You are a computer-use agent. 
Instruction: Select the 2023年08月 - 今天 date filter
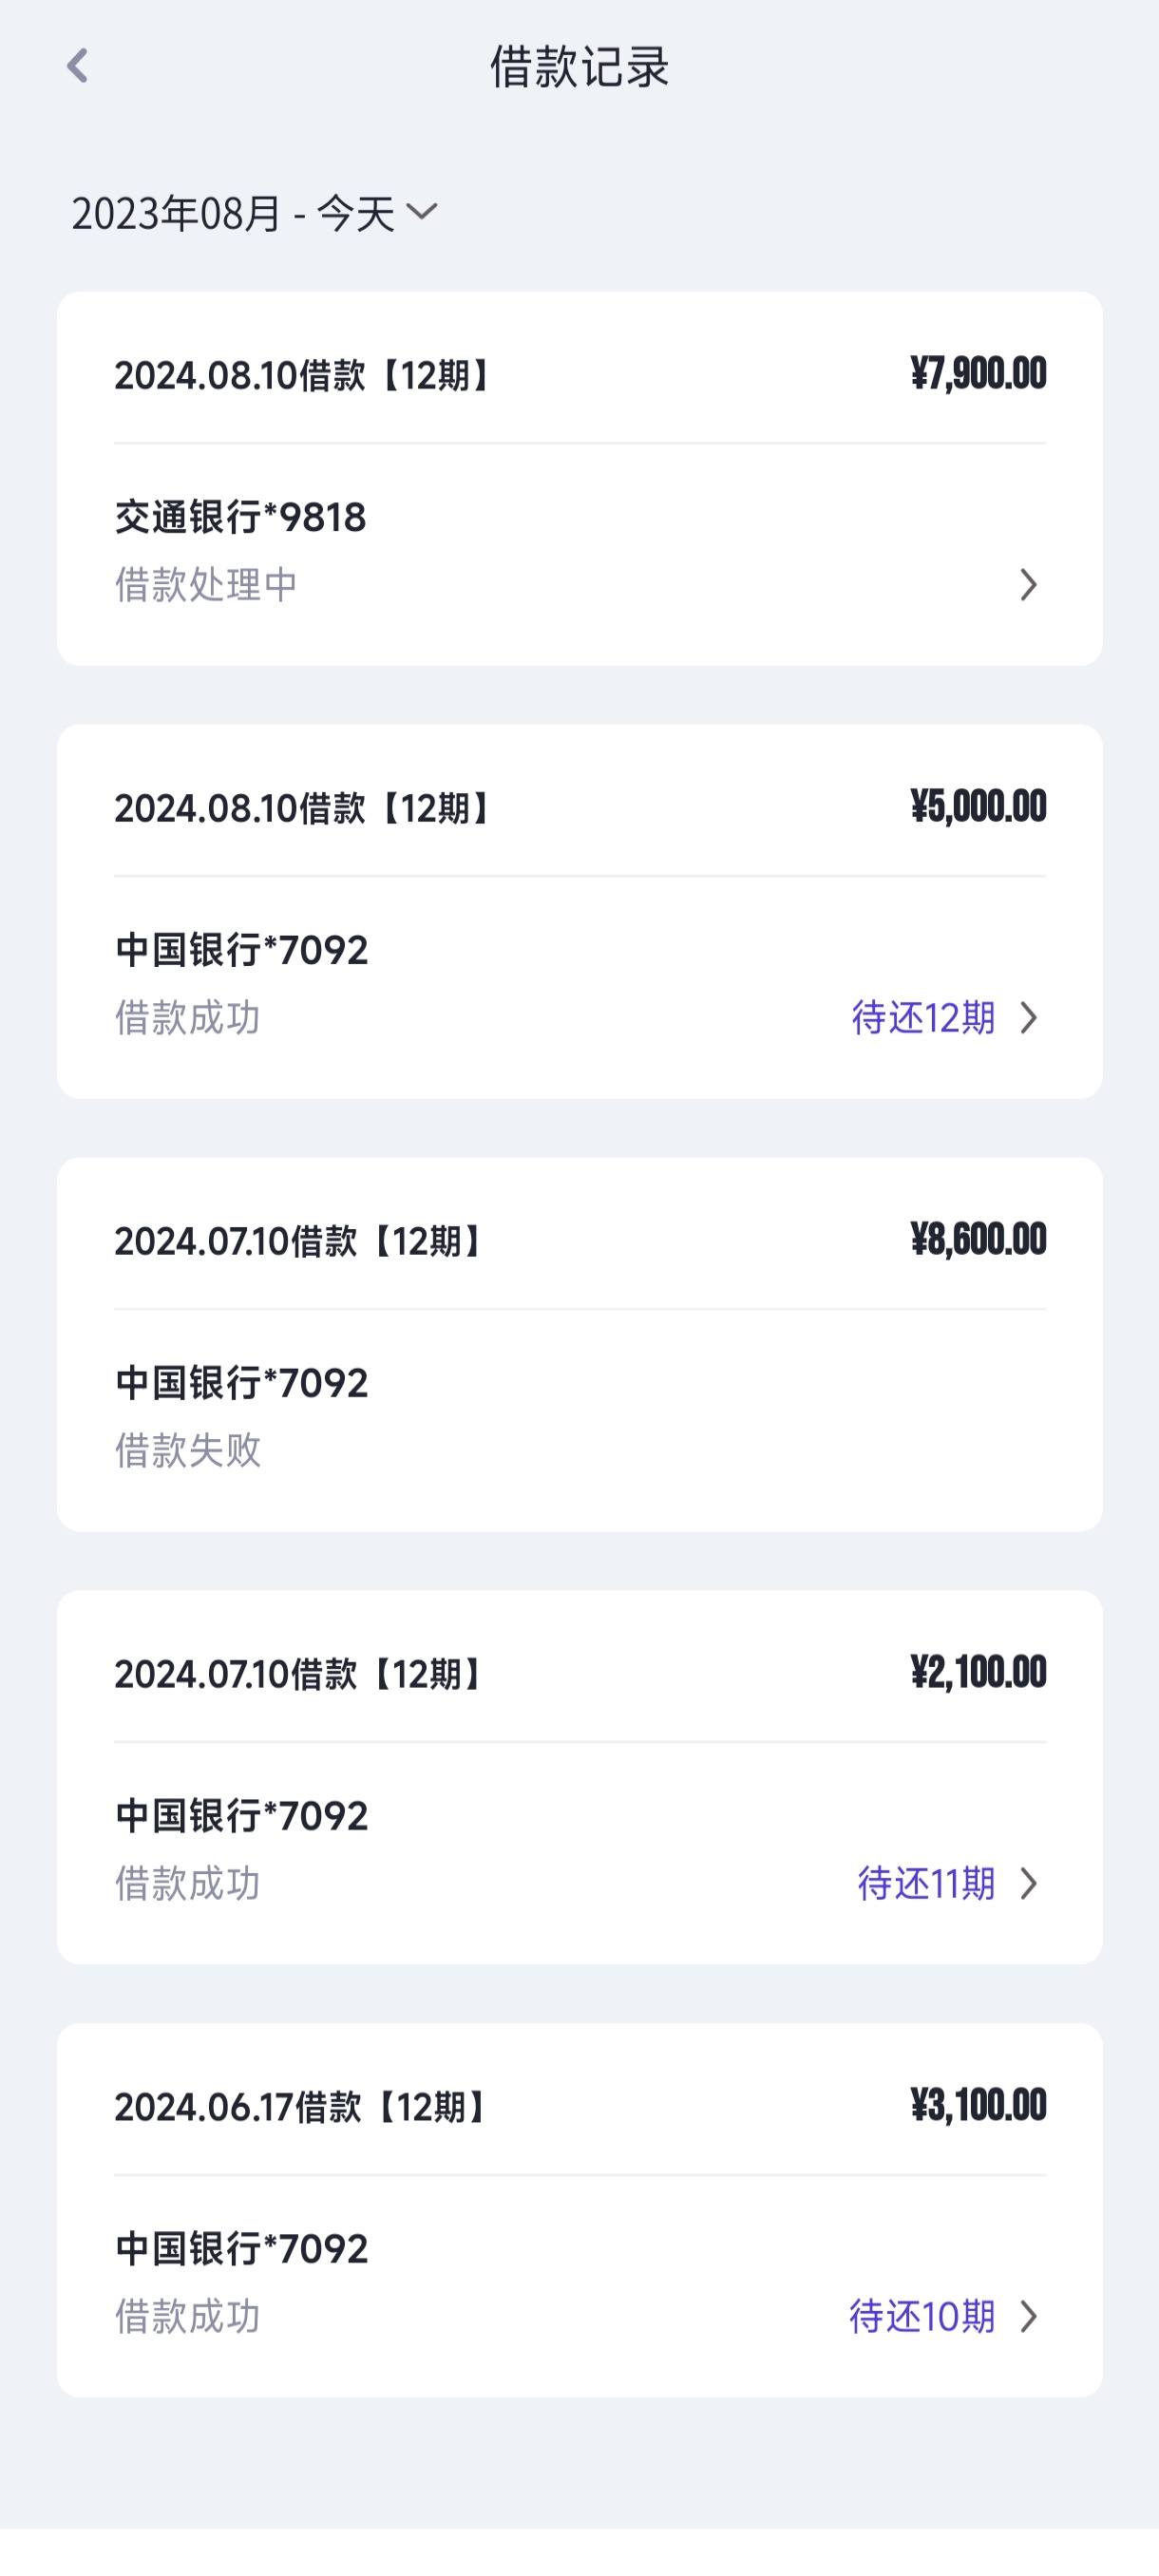254,213
